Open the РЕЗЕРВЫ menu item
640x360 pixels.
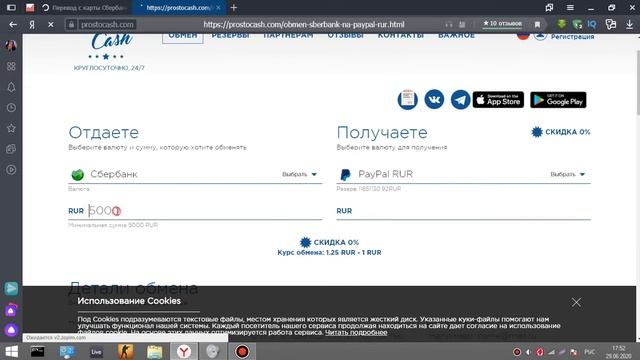[230, 36]
